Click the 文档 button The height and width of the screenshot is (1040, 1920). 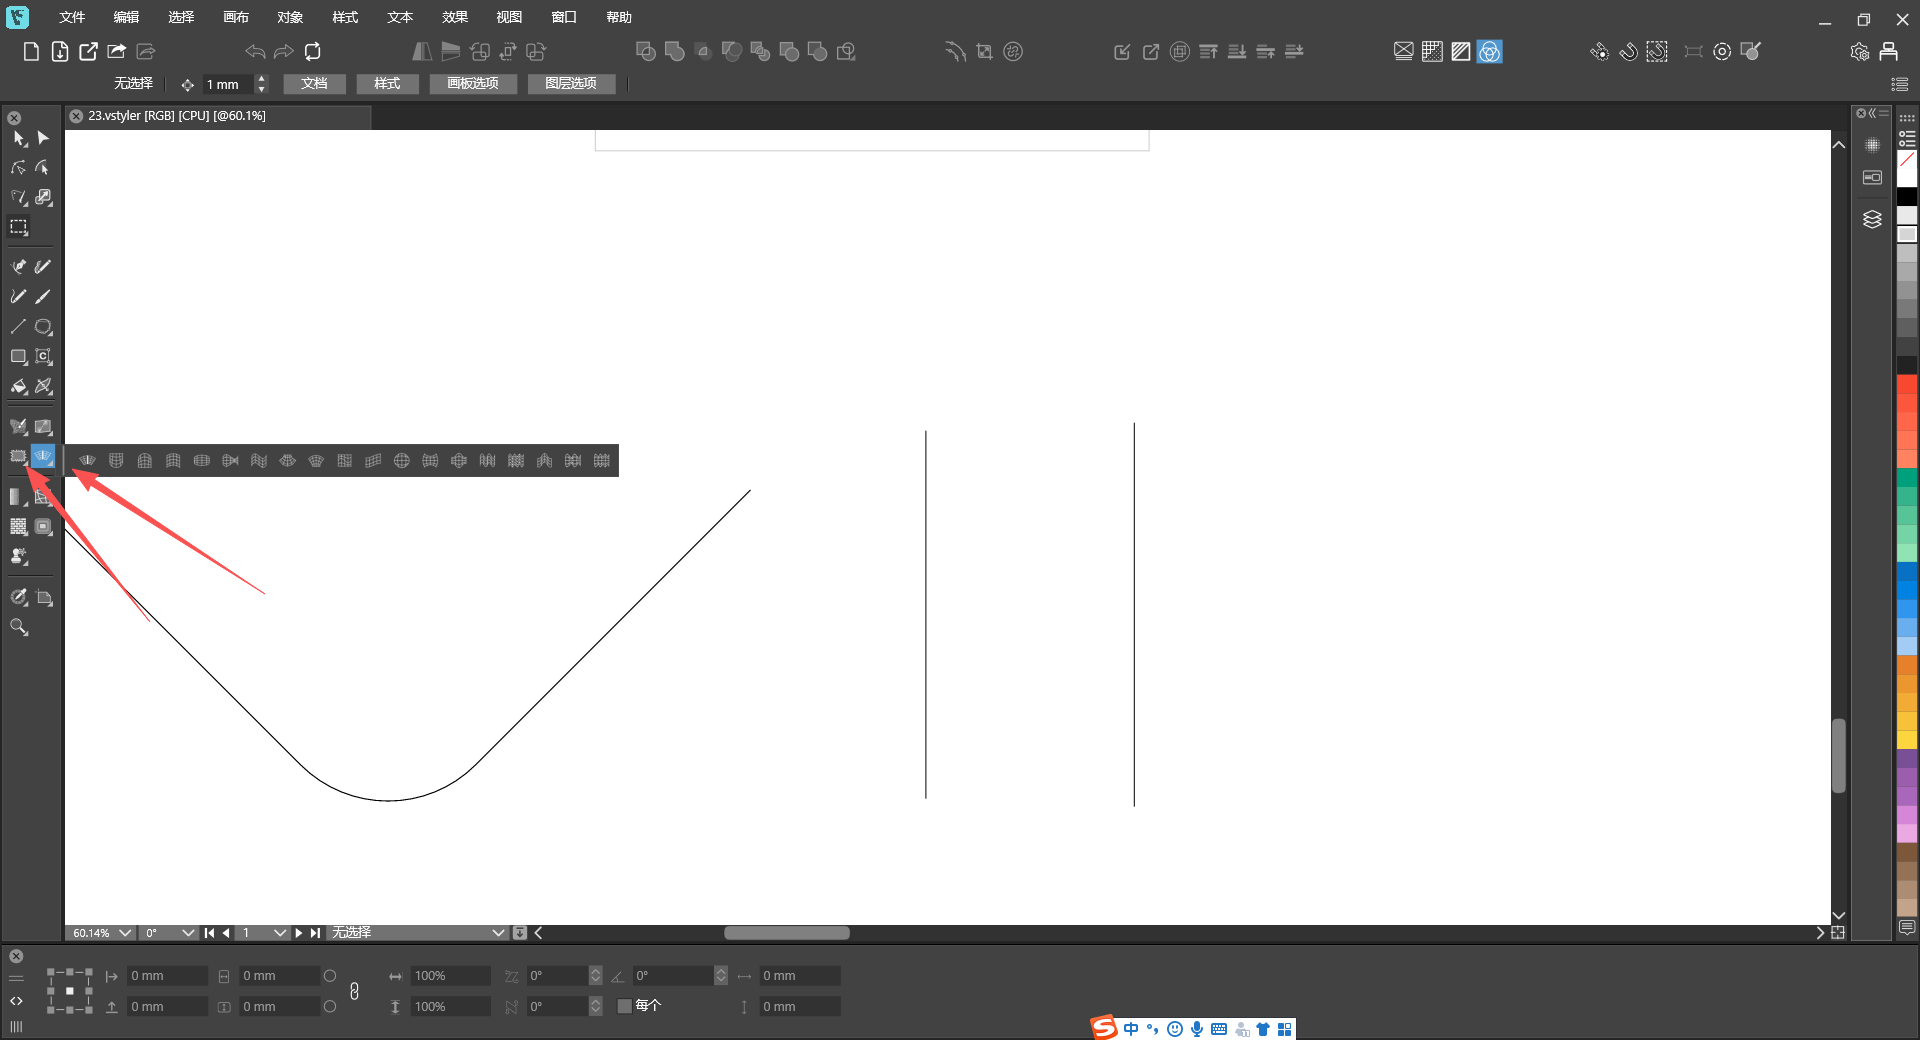click(x=314, y=84)
